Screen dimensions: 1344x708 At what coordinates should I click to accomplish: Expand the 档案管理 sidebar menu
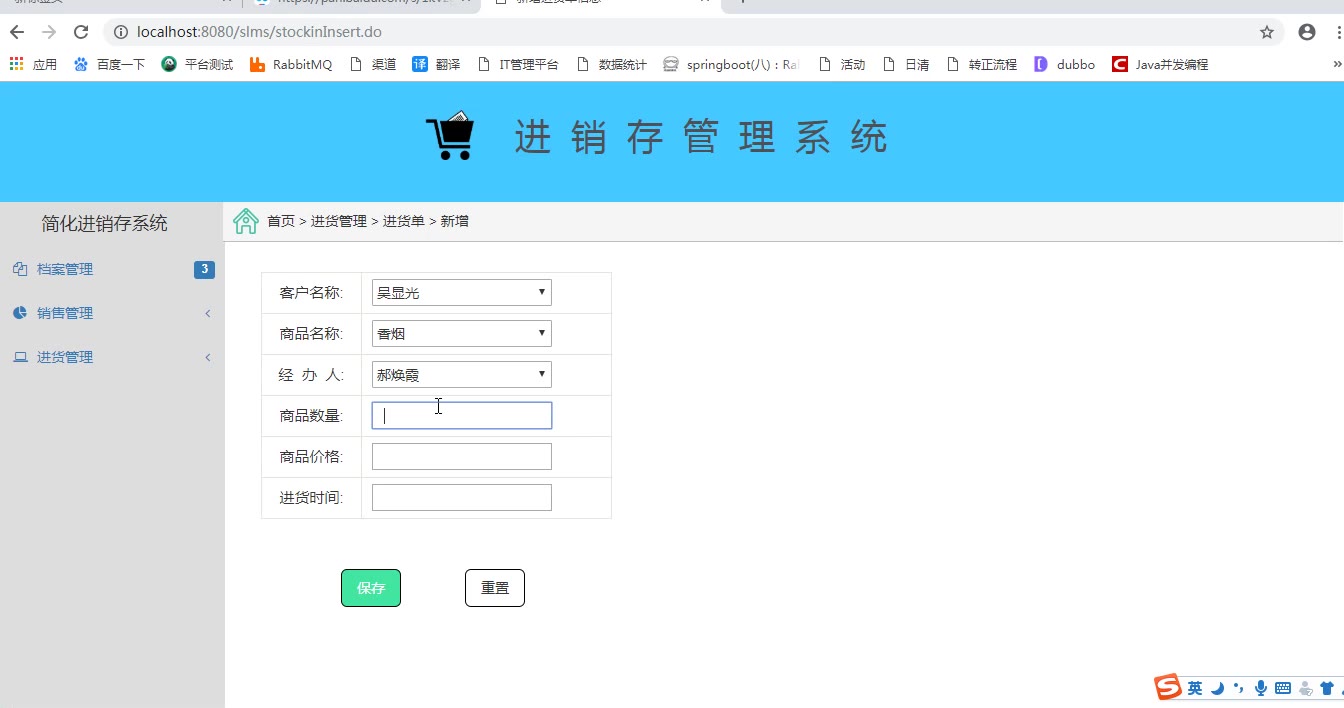[112, 269]
